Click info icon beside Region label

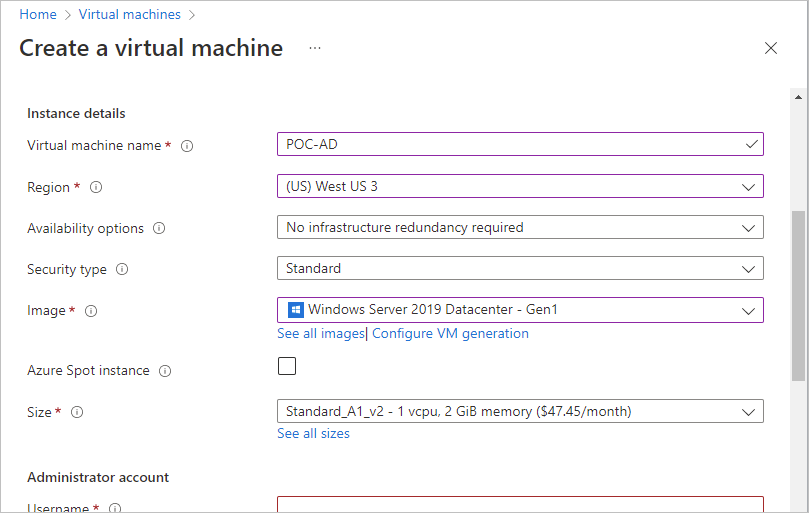(x=96, y=187)
